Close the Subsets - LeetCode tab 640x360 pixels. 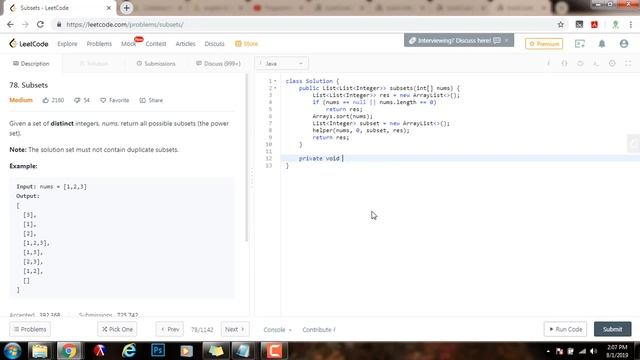pos(109,8)
